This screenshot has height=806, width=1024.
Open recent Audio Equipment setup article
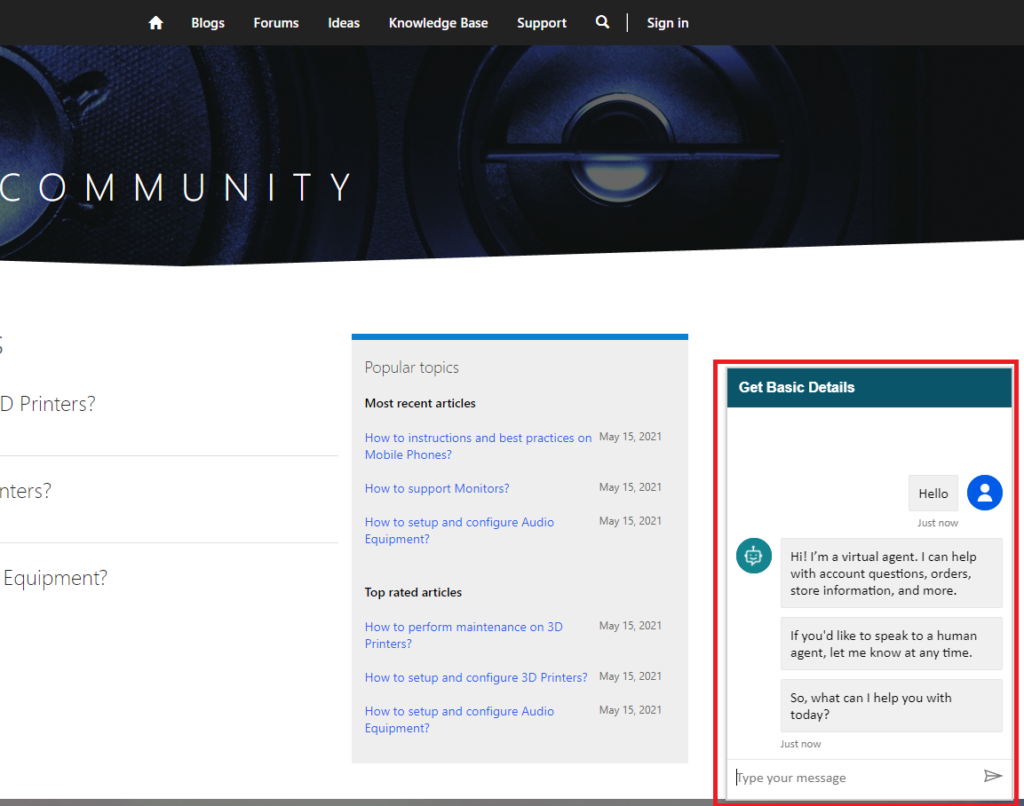(x=459, y=530)
